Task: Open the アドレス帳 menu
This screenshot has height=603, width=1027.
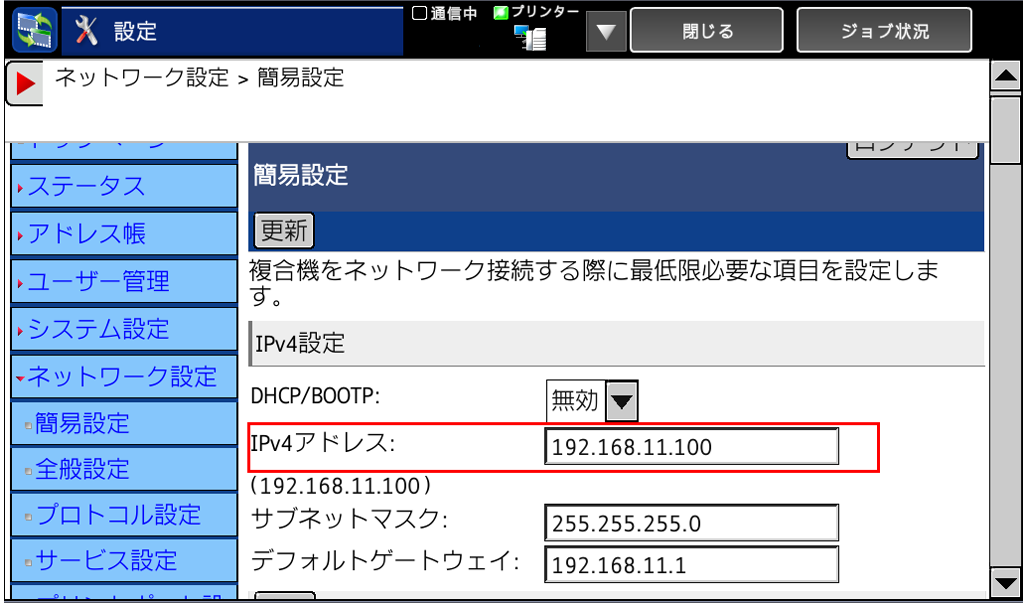Action: tap(86, 234)
